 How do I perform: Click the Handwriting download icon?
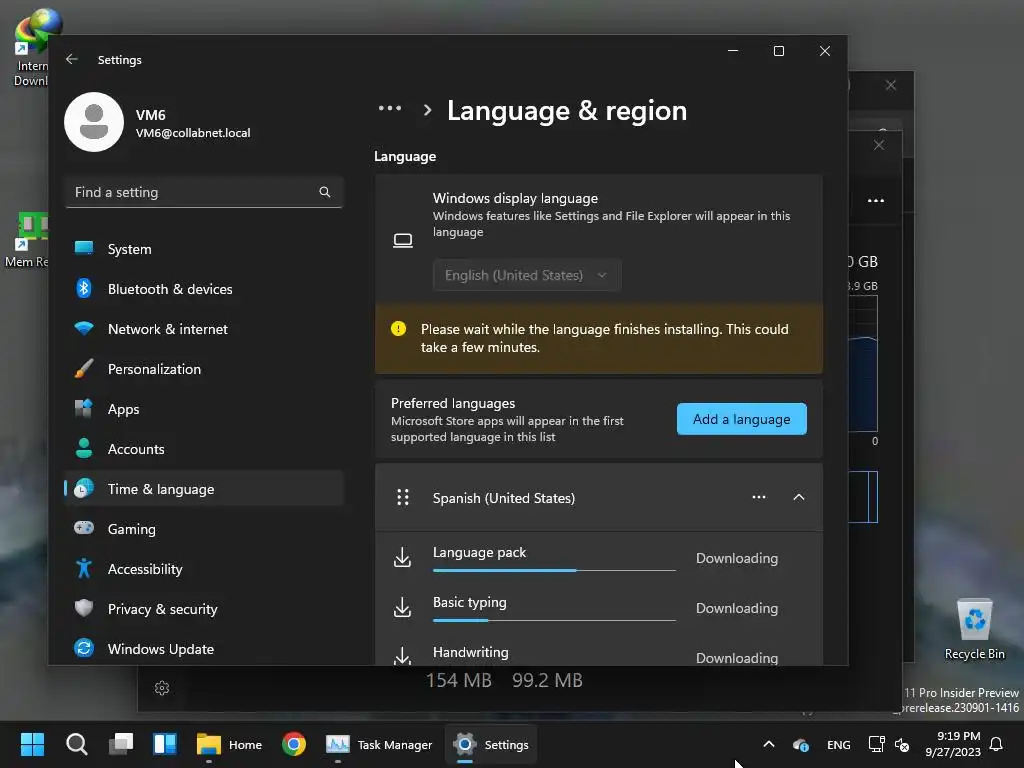click(402, 656)
